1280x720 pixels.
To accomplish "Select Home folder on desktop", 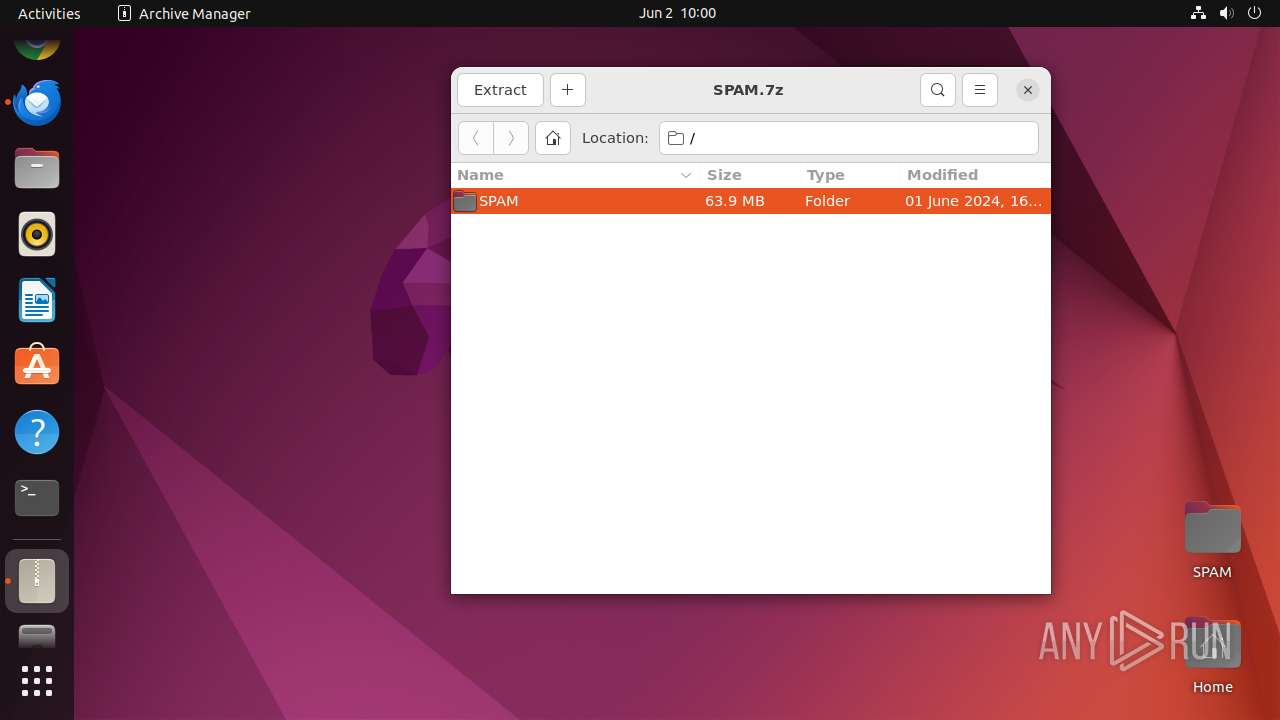I will pos(1212,655).
